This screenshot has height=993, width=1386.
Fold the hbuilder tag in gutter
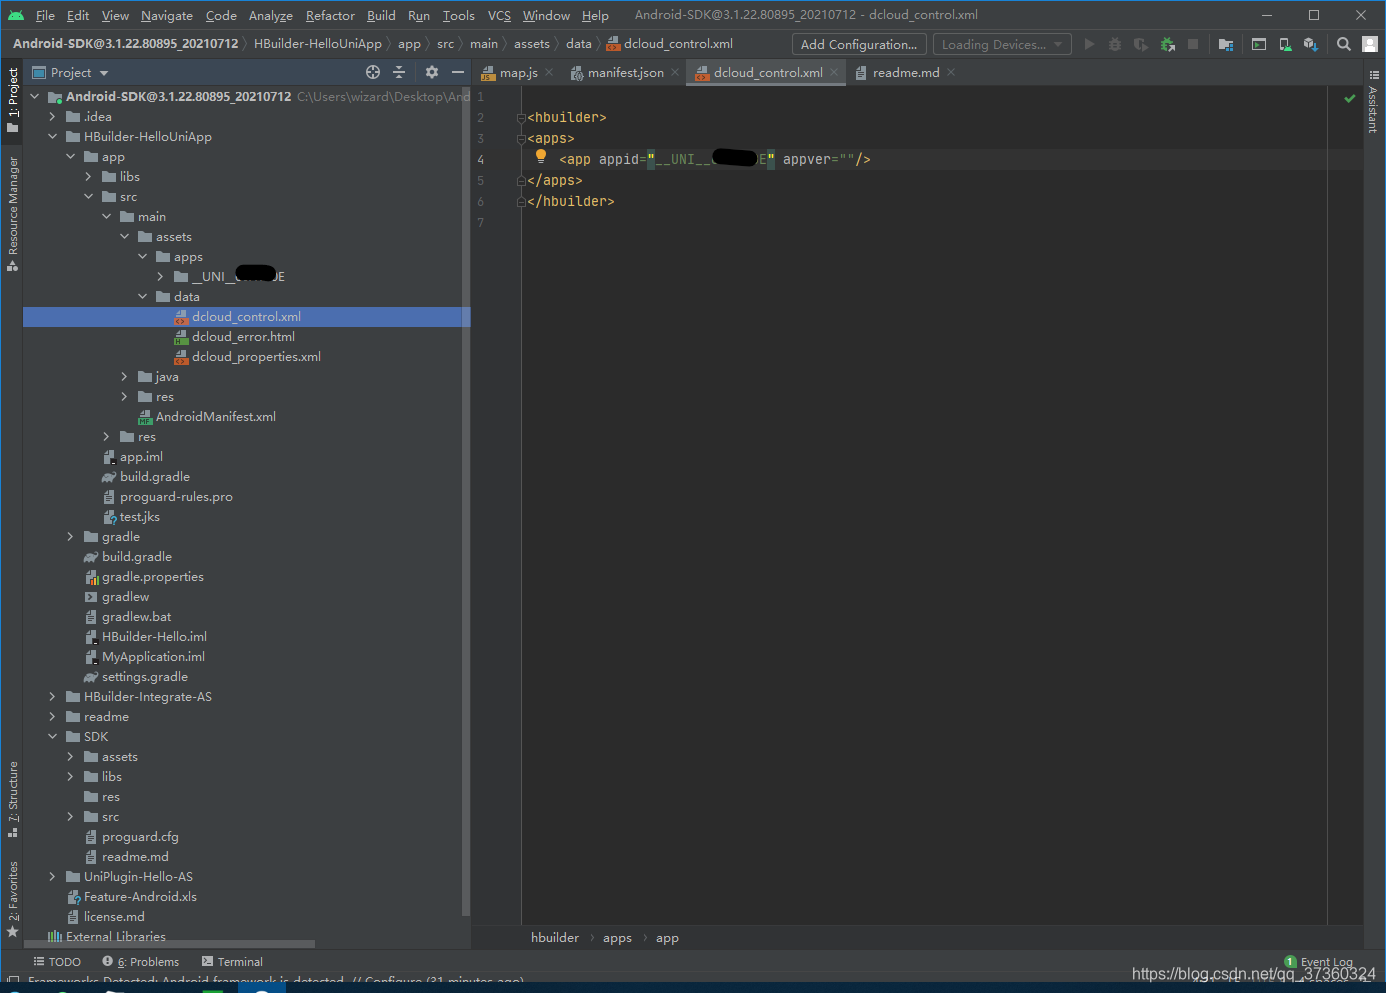521,118
